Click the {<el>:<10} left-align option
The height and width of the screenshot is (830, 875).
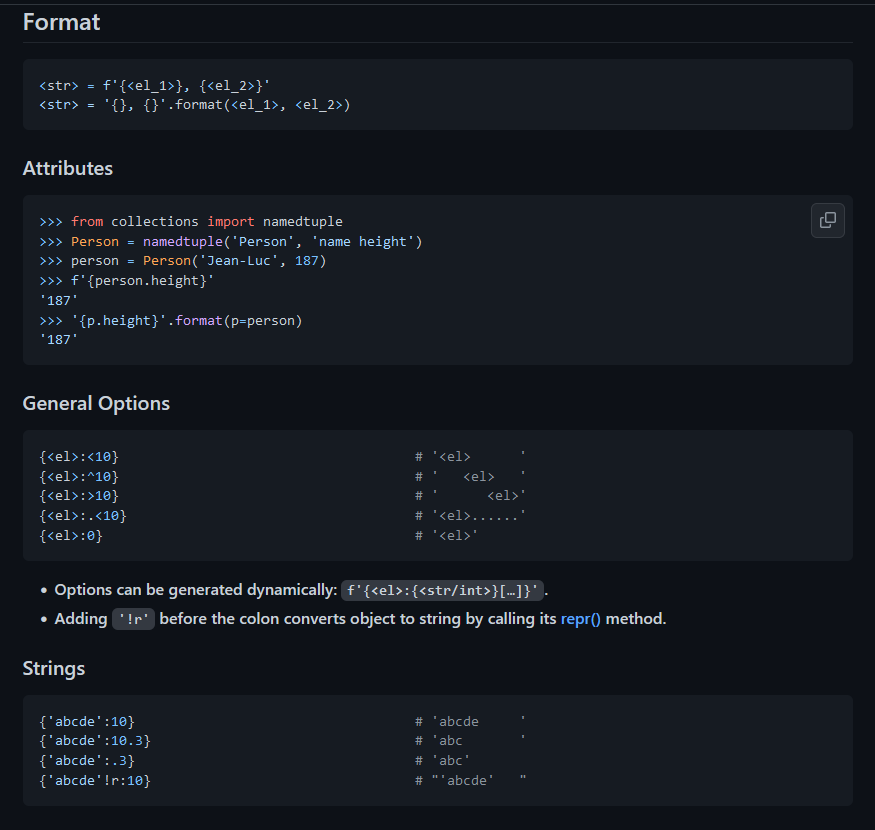pyautogui.click(x=79, y=456)
